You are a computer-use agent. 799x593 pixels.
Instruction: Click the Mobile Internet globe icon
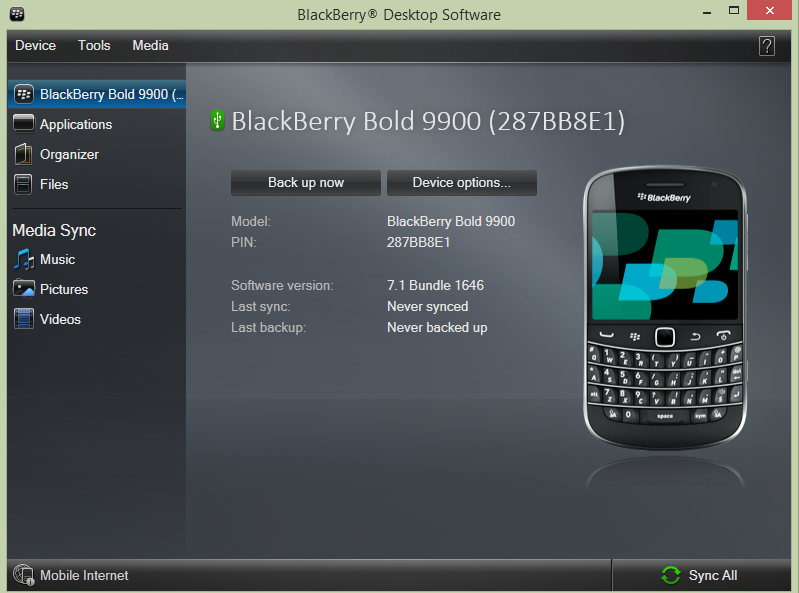click(23, 575)
